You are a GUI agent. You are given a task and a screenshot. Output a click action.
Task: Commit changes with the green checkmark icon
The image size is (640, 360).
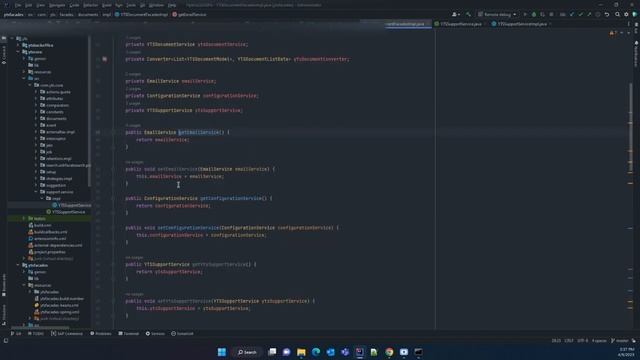(580, 14)
